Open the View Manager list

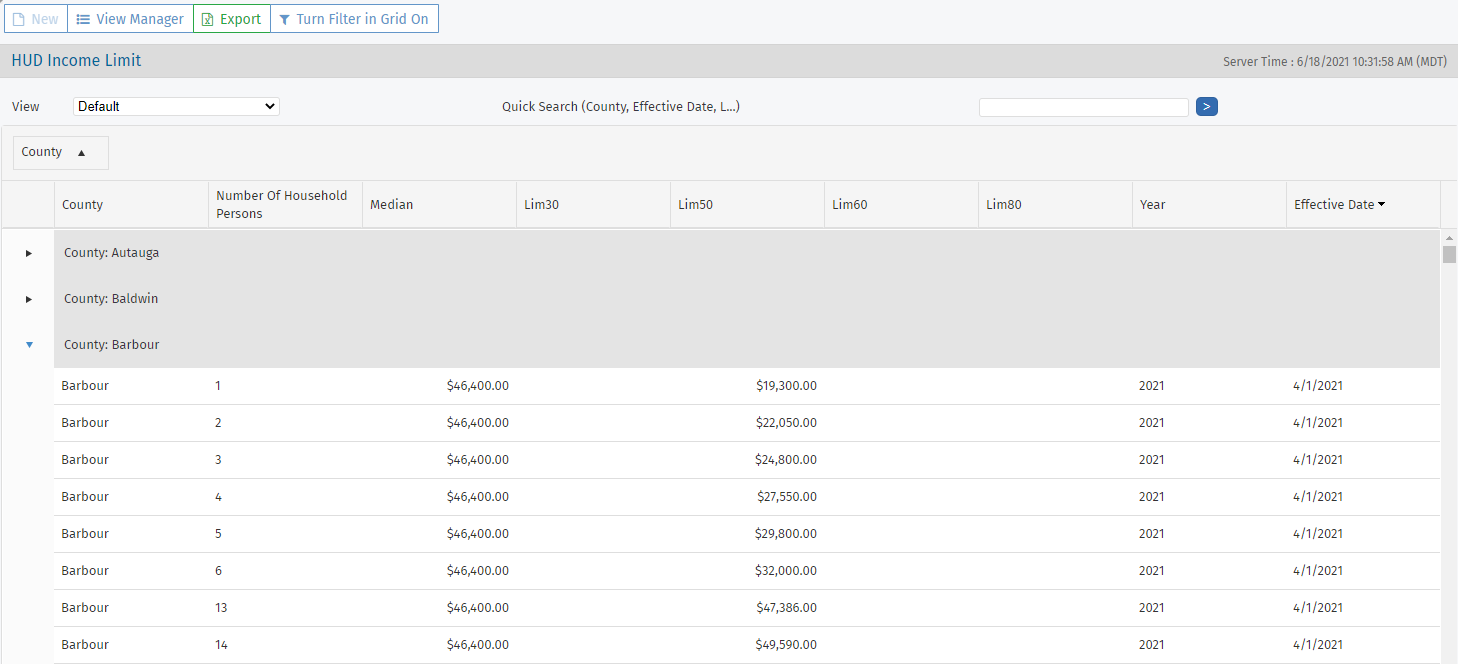tap(130, 19)
